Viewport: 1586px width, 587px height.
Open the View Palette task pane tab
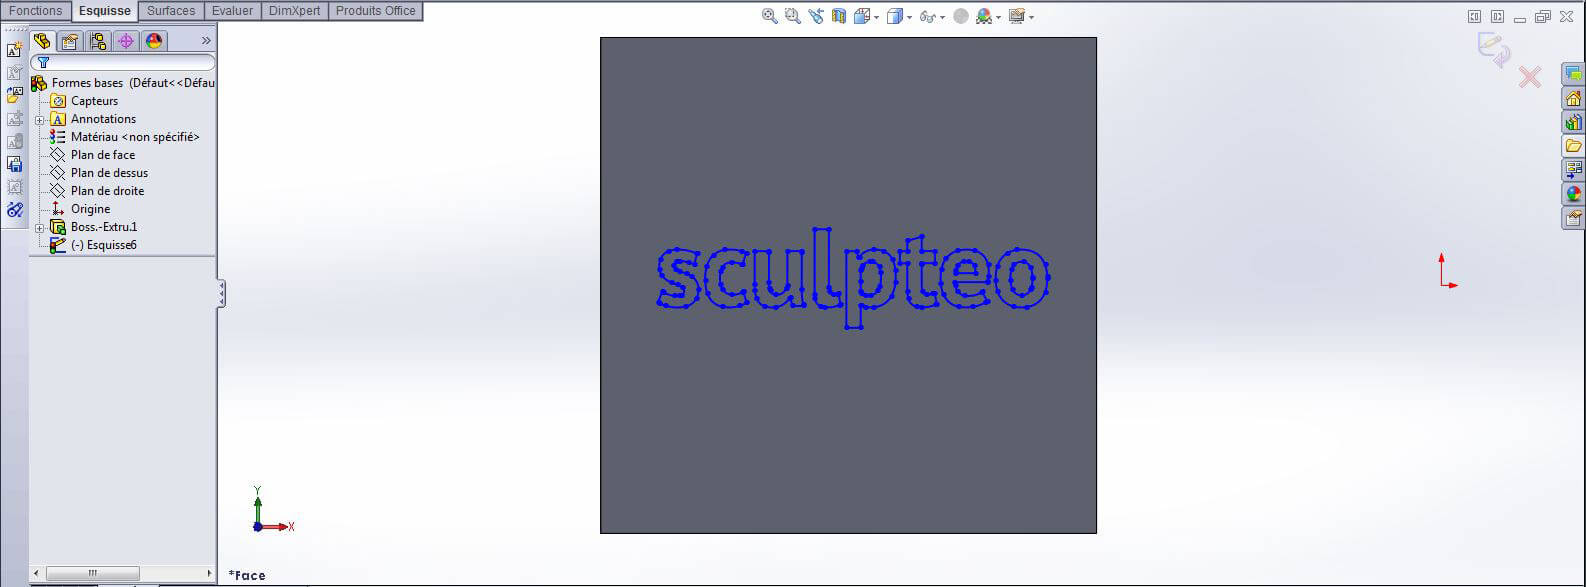pos(1573,170)
